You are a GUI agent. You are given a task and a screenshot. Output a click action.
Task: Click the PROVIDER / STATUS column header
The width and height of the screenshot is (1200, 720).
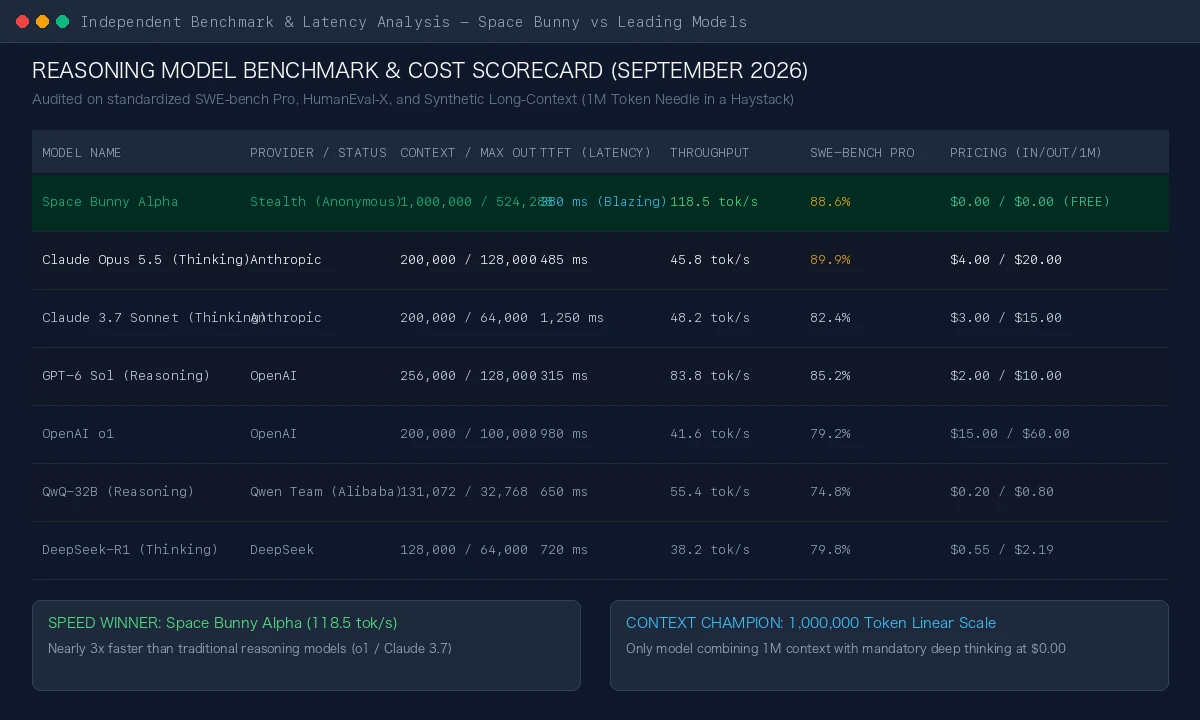click(x=318, y=153)
